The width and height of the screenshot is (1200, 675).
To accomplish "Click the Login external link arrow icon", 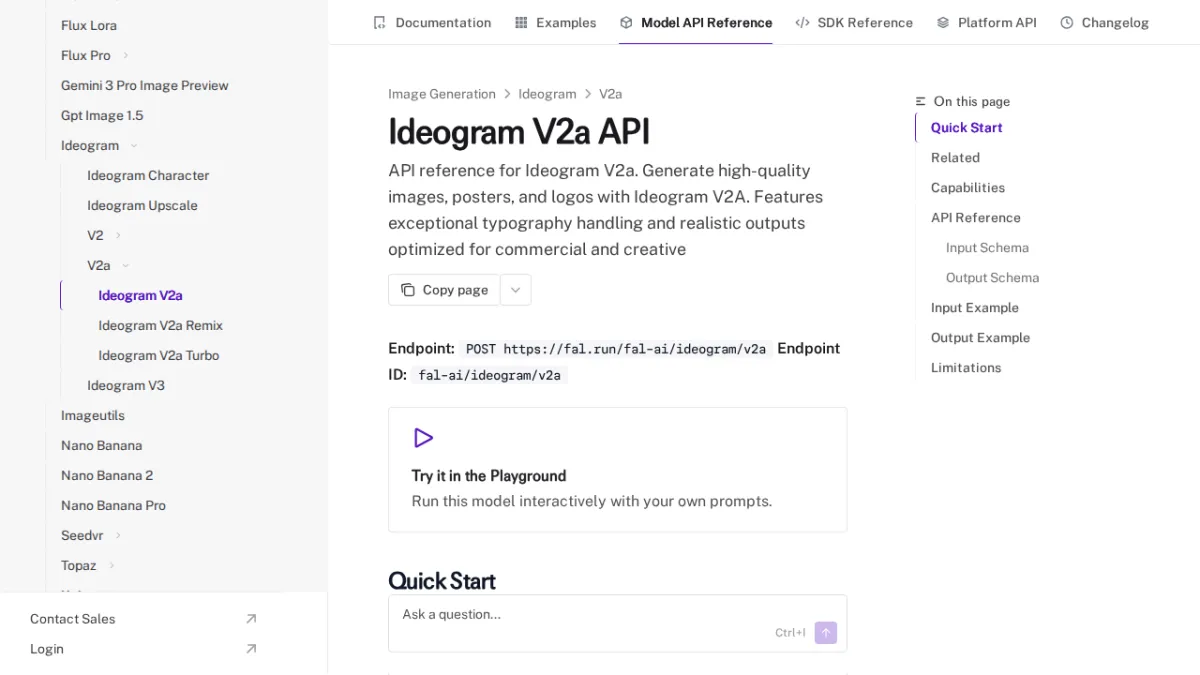I will tap(251, 649).
